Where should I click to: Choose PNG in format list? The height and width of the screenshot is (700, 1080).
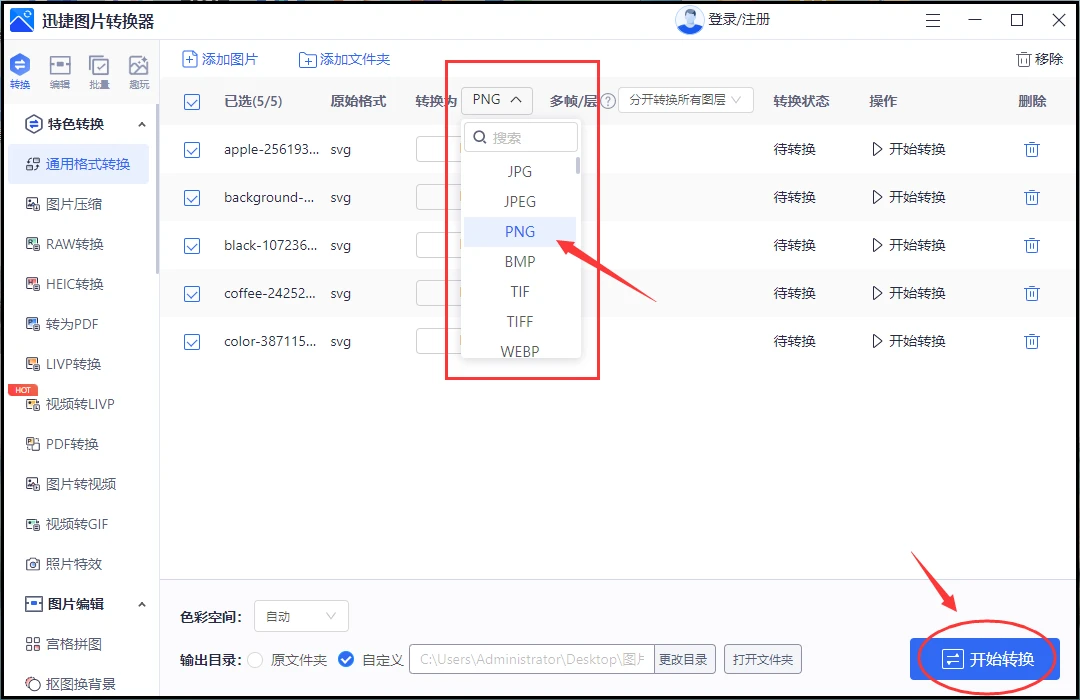tap(520, 231)
